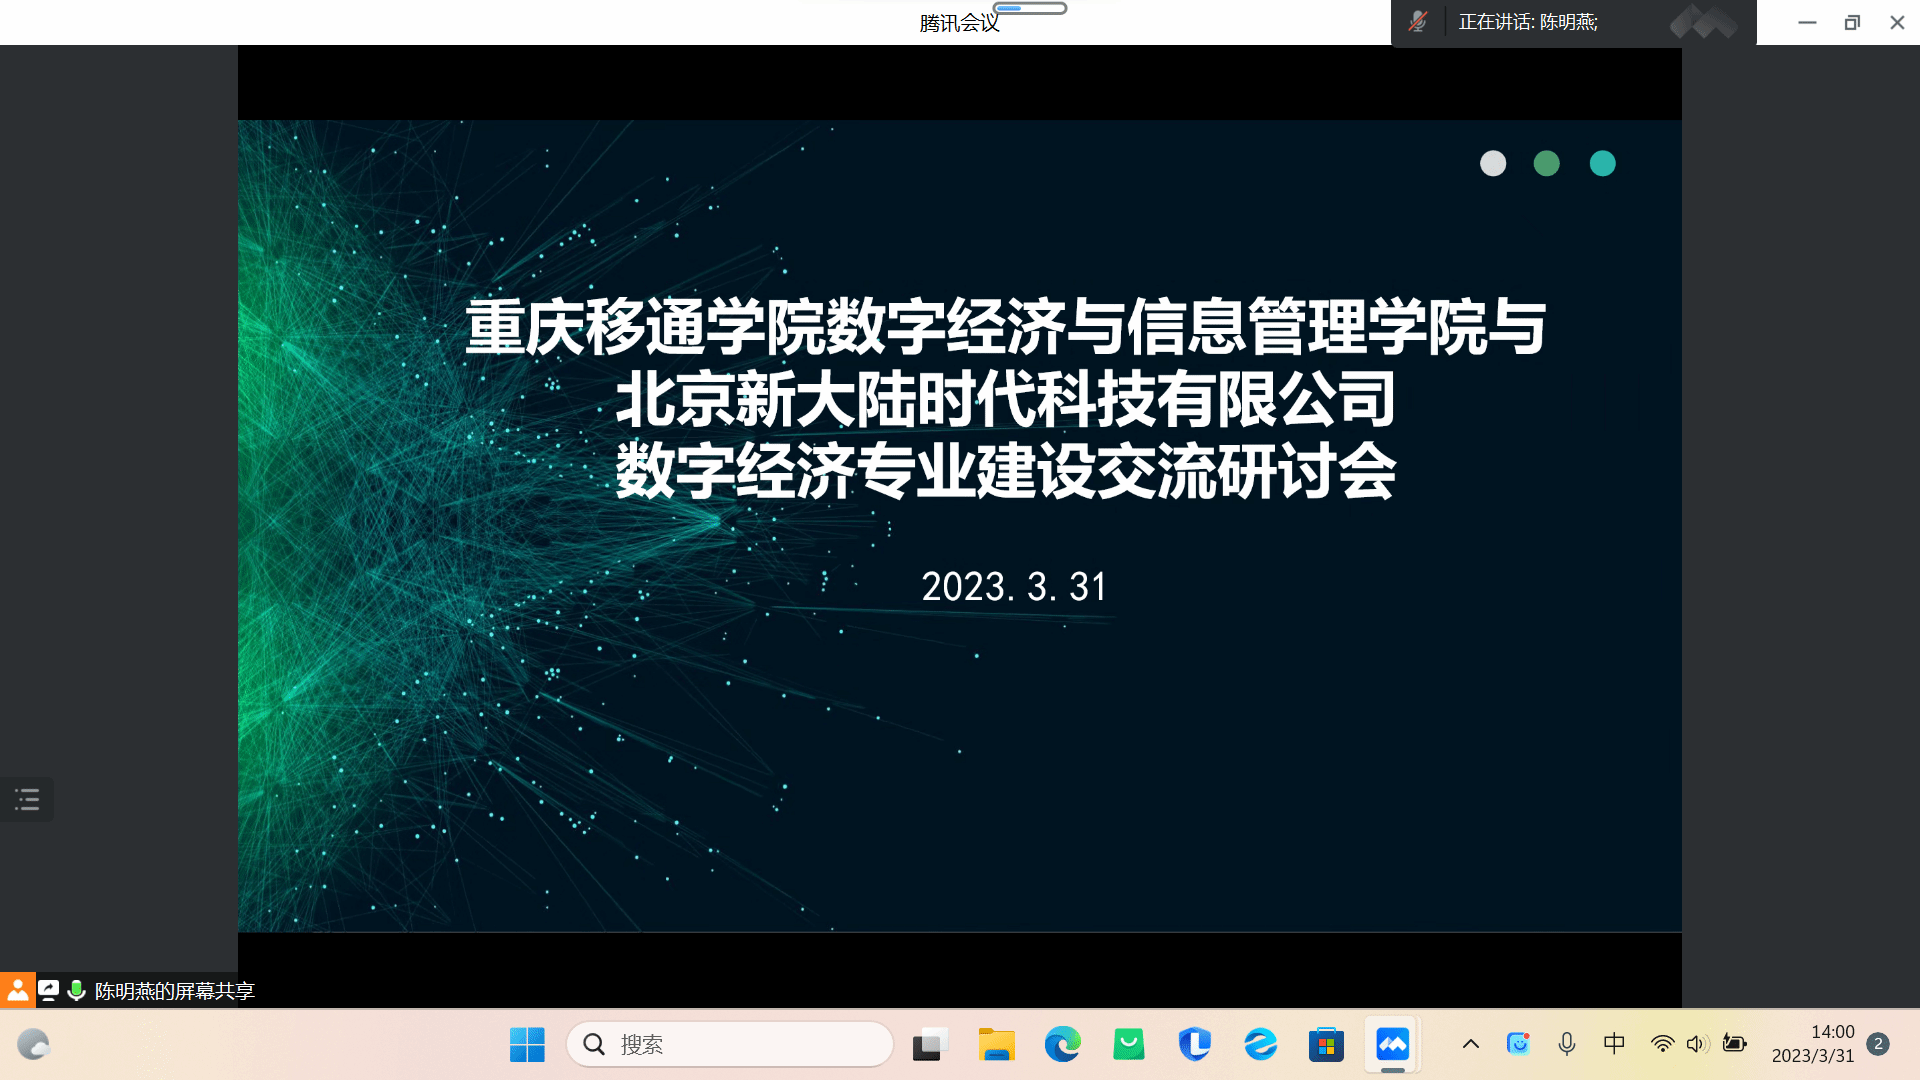Open the side list panel icon
The image size is (1920, 1080).
pyautogui.click(x=27, y=799)
